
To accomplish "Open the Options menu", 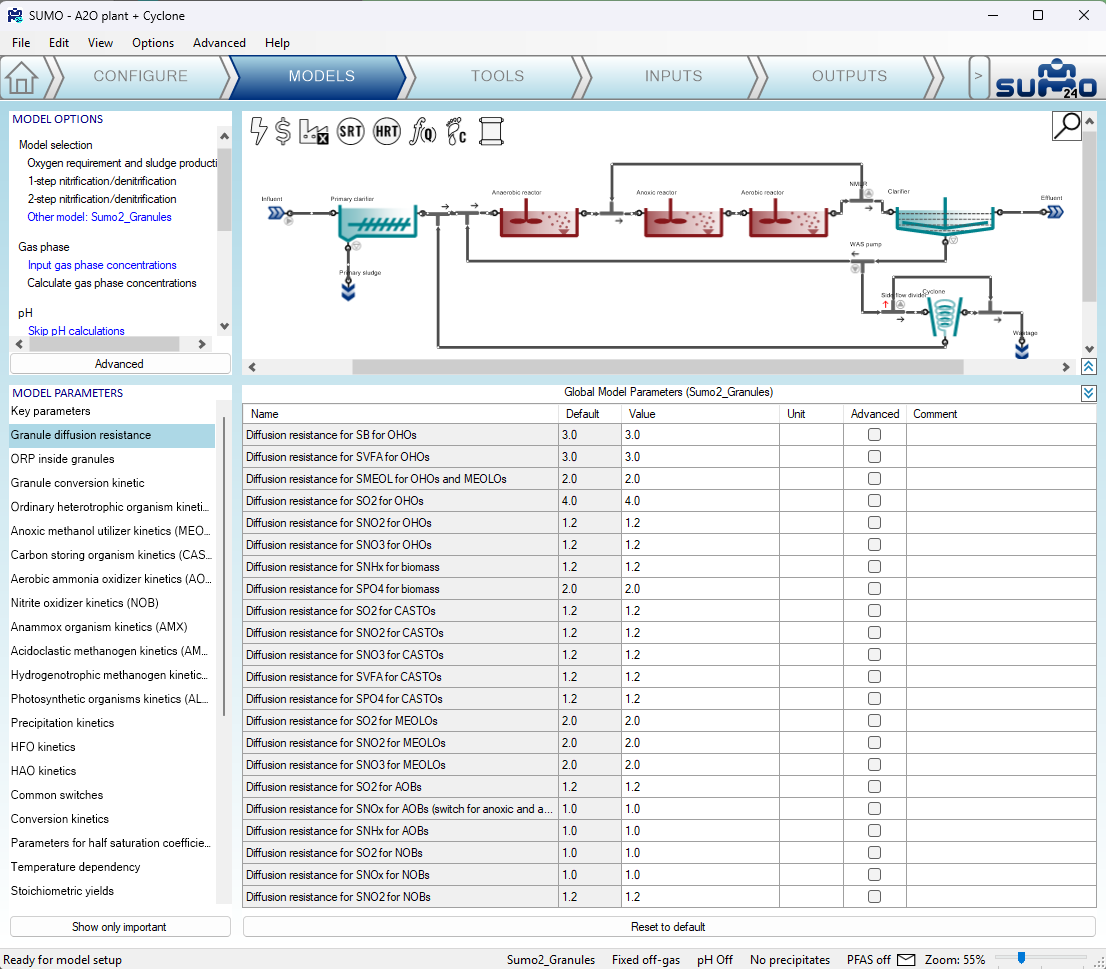I will tap(153, 43).
